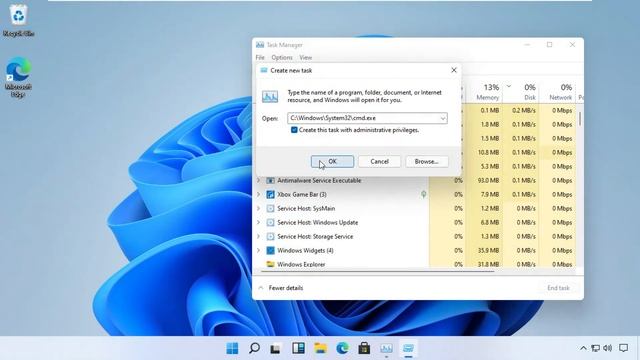Open File Explorer from taskbar
Screen dimensions: 640x360
320,348
